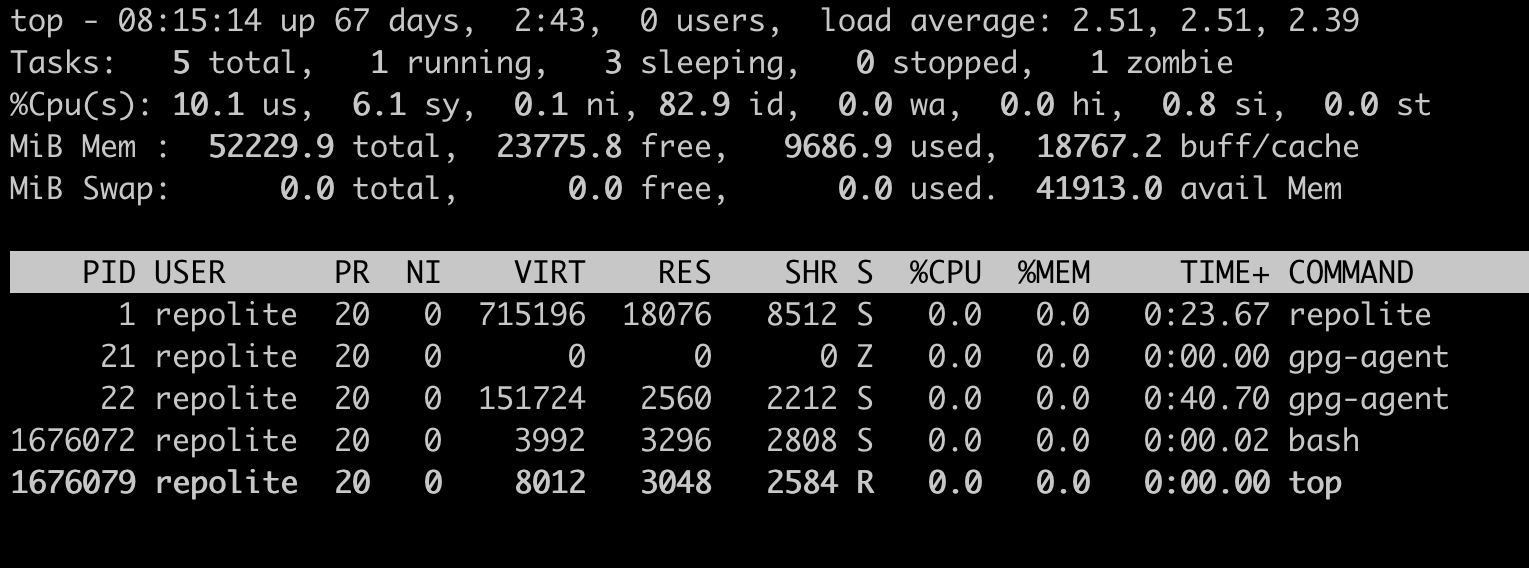Click the RES value 3048
Viewport: 1529px width, 568px height.
click(x=675, y=483)
